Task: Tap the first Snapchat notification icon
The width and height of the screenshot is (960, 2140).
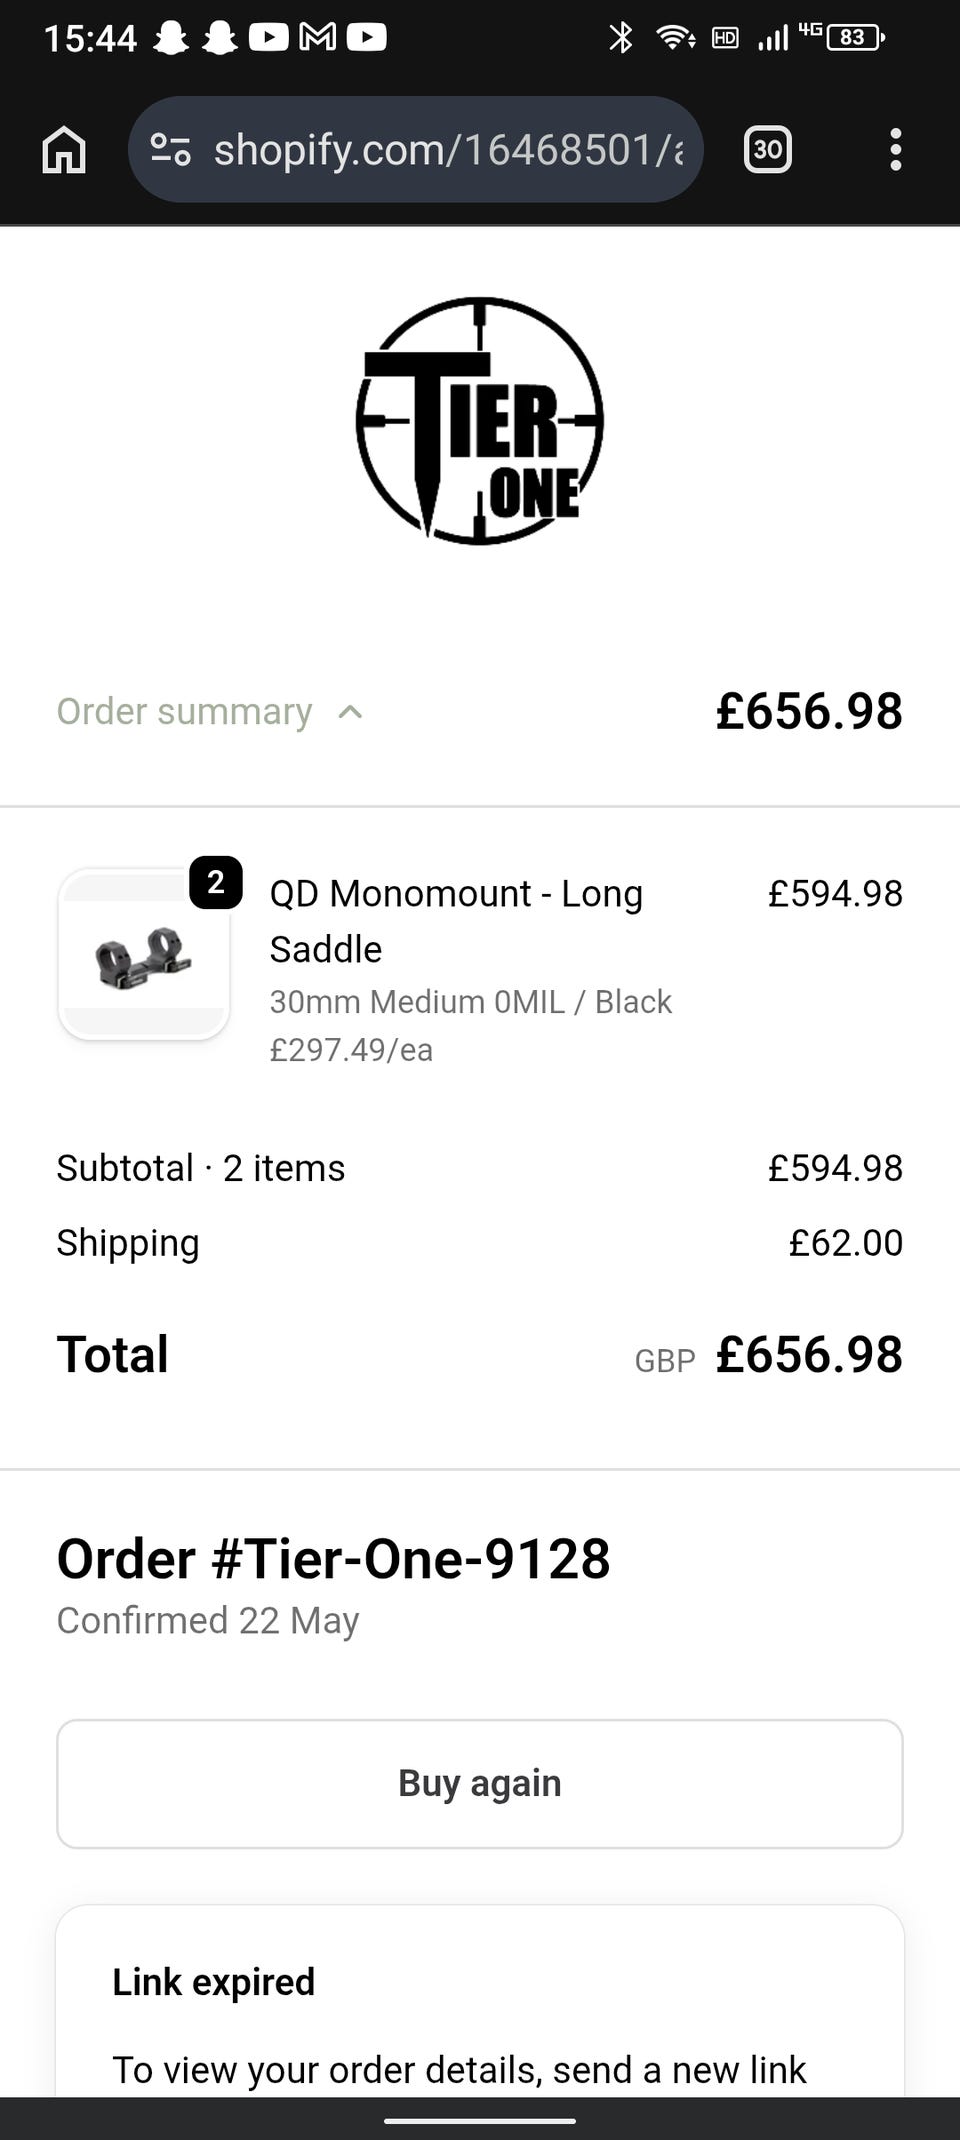Action: point(171,38)
